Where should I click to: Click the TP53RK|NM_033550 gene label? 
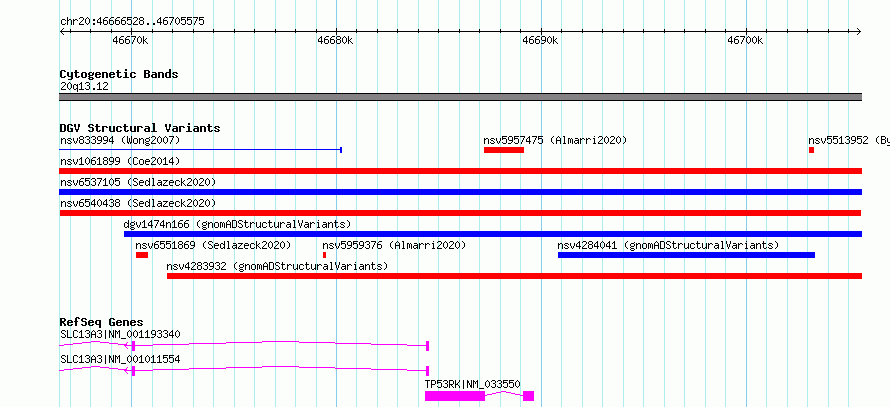tap(473, 384)
